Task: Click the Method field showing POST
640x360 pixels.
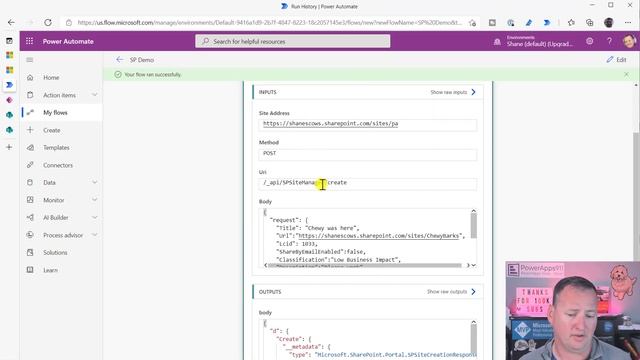Action: pyautogui.click(x=367, y=154)
